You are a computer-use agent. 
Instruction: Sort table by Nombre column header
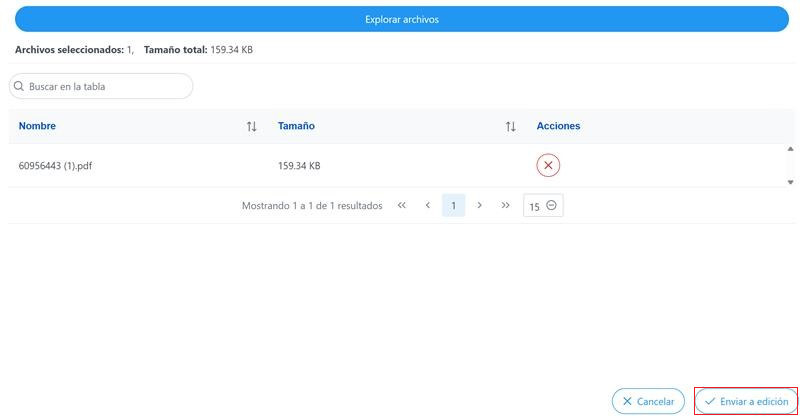37,126
